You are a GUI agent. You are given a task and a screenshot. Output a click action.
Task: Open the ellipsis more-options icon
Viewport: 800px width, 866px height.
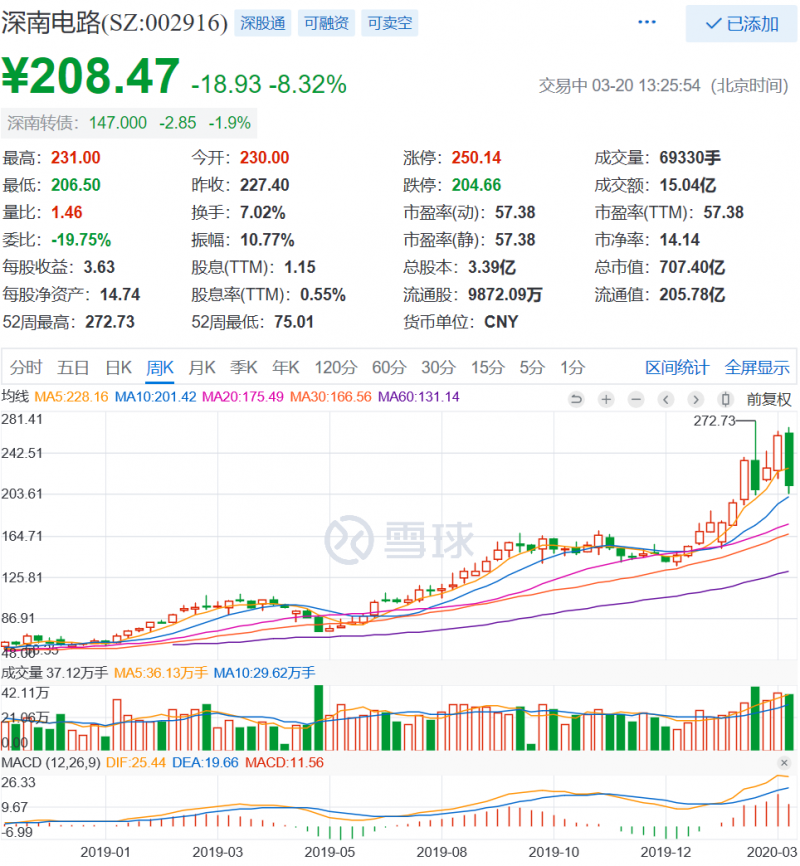[646, 20]
